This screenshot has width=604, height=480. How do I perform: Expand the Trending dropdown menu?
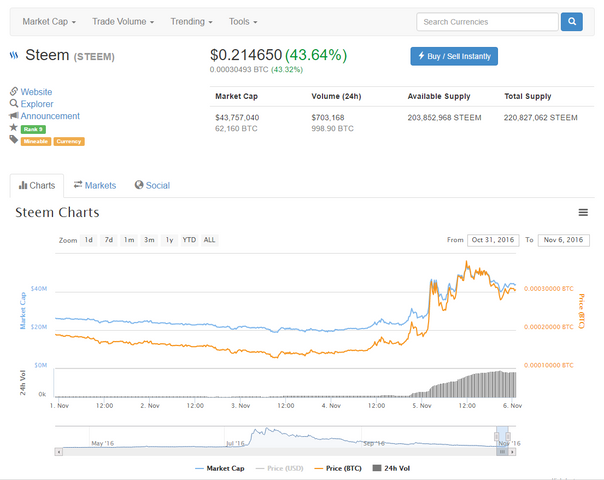(x=191, y=21)
